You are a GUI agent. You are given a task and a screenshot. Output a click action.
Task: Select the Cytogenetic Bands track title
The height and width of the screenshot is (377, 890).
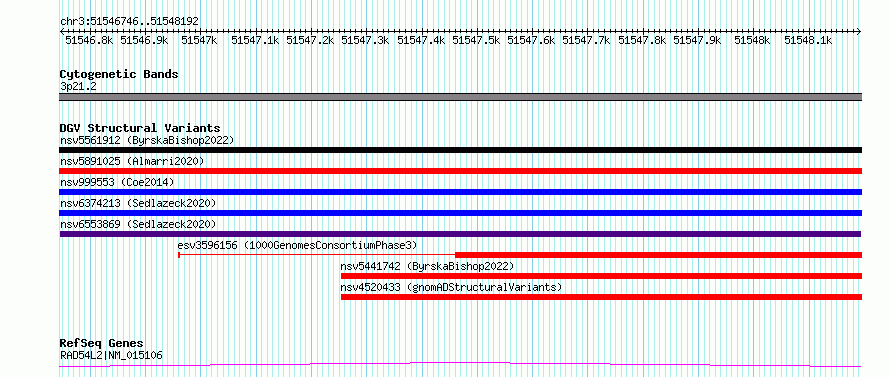coord(119,74)
